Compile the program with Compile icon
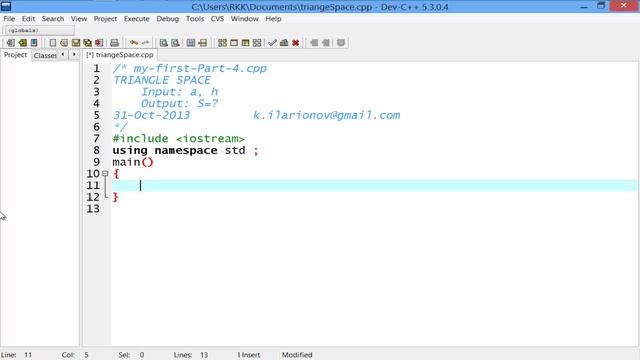Viewport: 640px width, 360px height. (x=222, y=42)
